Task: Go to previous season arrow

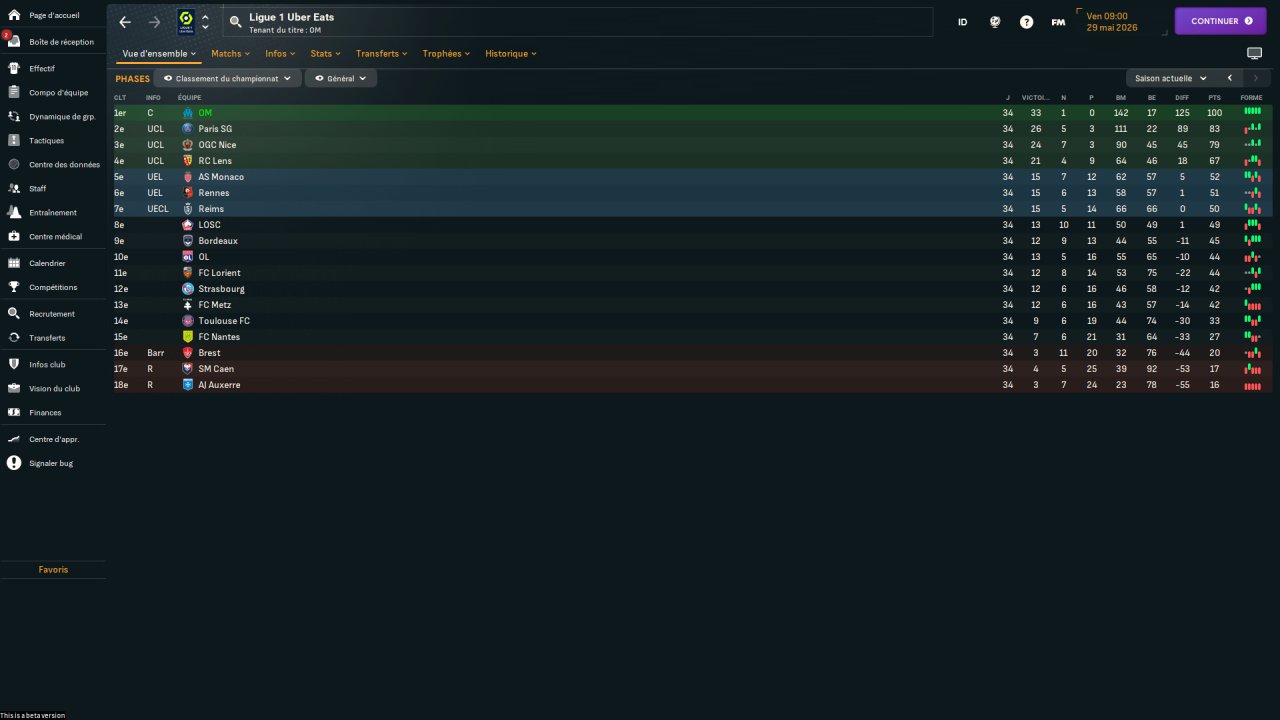Action: point(1230,78)
